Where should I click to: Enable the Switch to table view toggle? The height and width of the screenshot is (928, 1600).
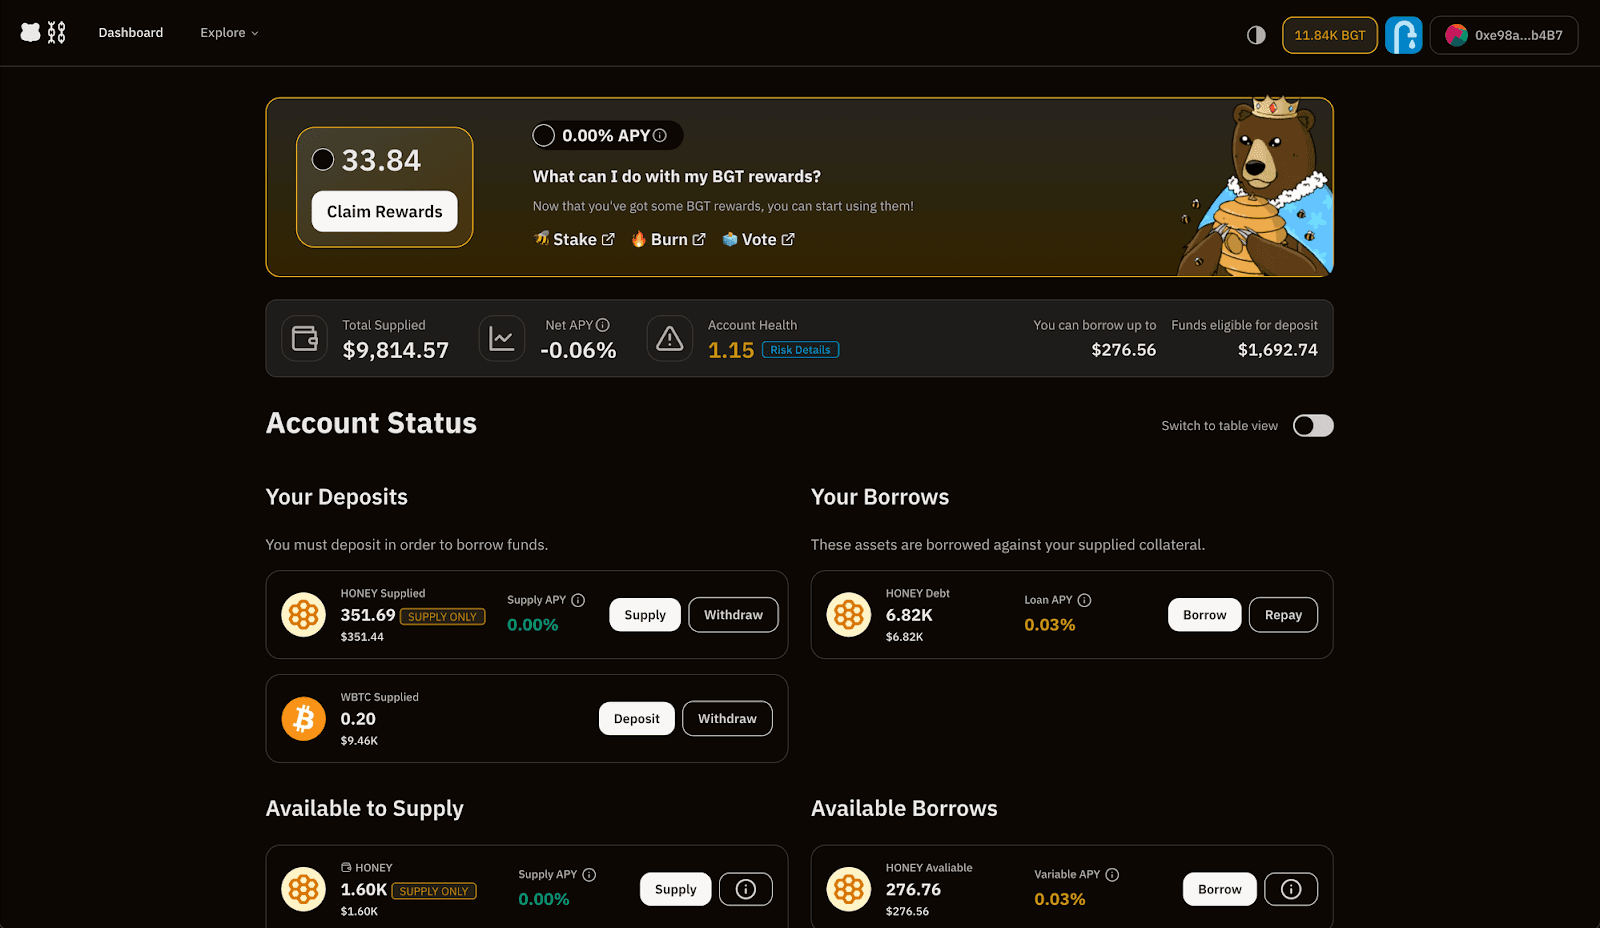click(x=1312, y=426)
